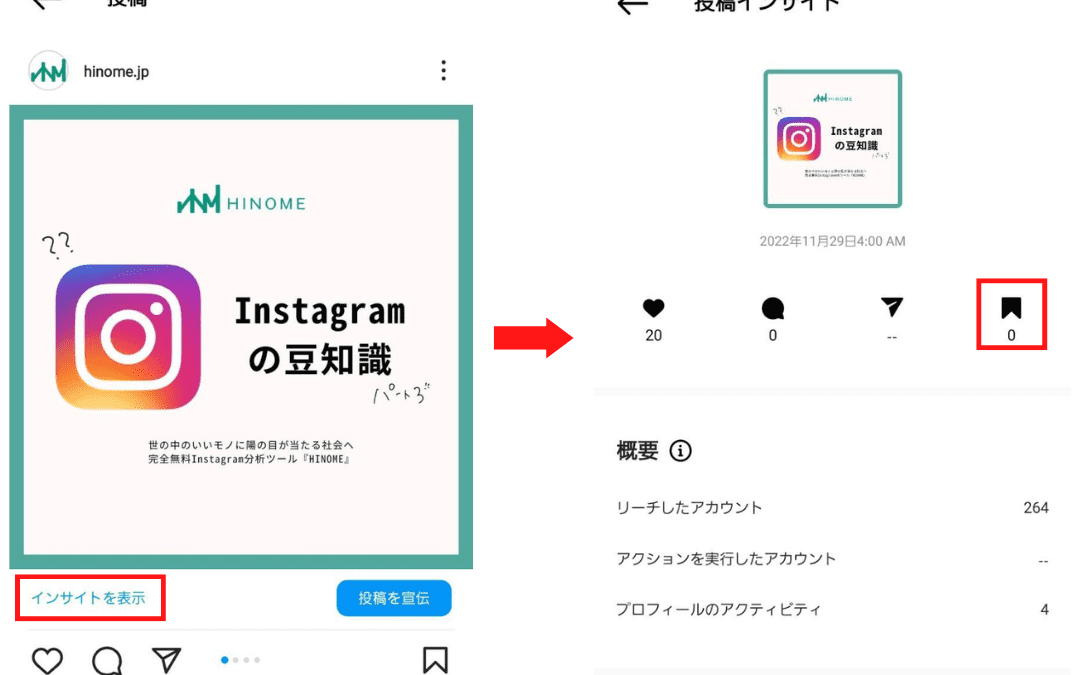Open the post thumbnail in insights

point(832,138)
